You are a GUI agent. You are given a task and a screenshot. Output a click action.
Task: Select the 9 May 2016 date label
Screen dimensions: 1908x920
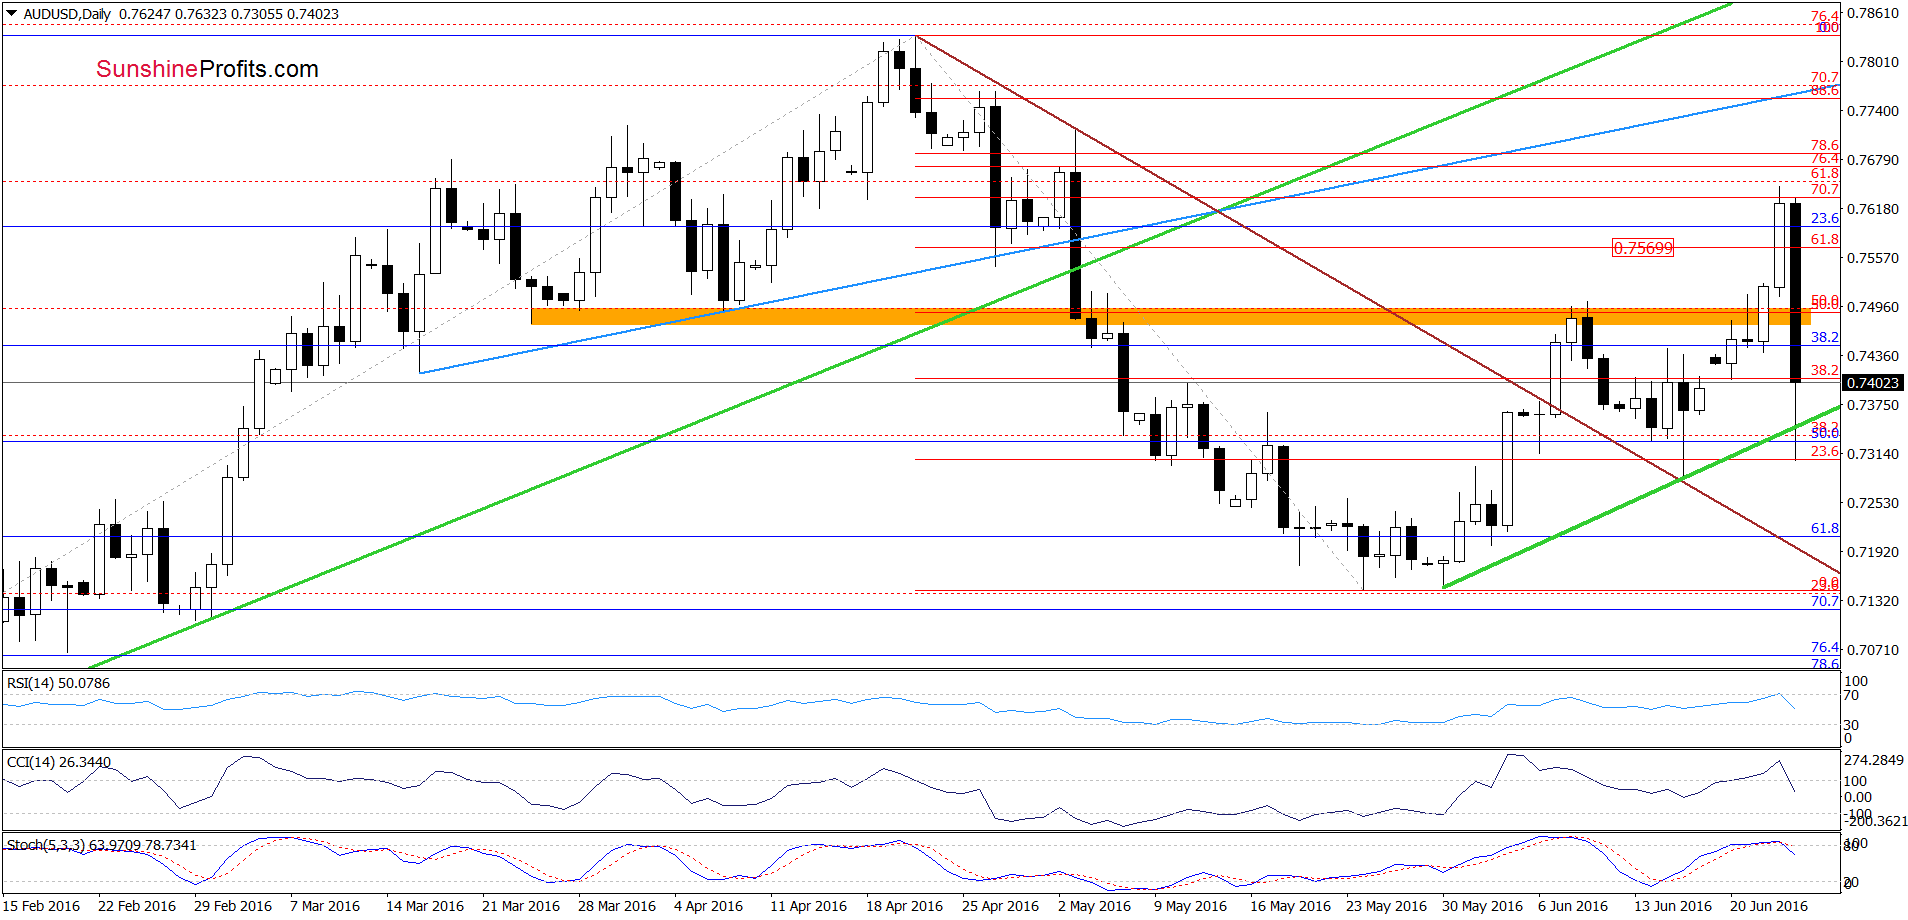[1190, 906]
